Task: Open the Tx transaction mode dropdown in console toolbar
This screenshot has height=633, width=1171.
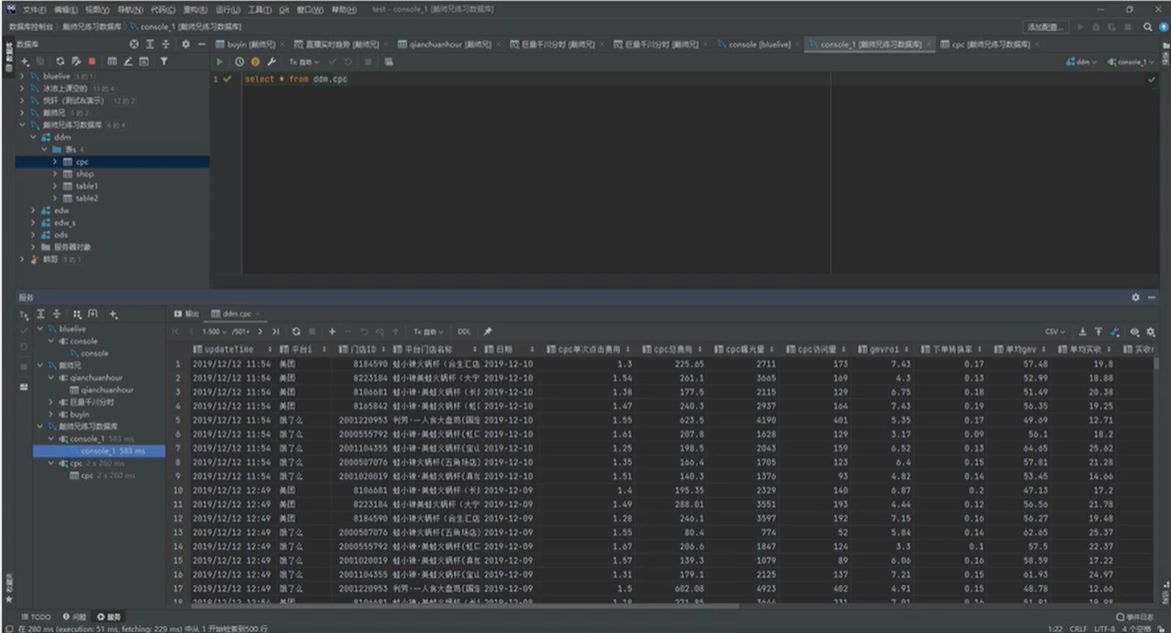Action: pos(303,62)
